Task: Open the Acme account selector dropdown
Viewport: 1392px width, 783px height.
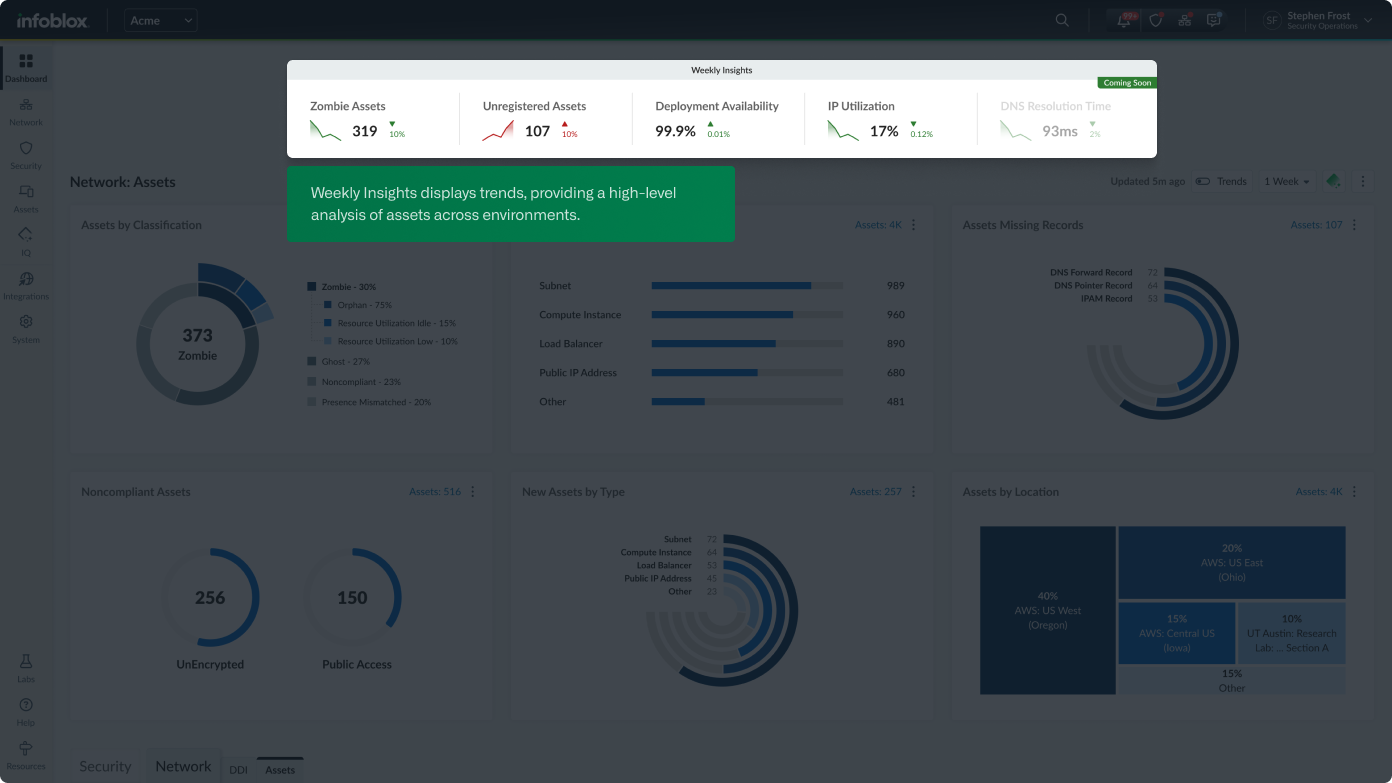Action: 161,20
